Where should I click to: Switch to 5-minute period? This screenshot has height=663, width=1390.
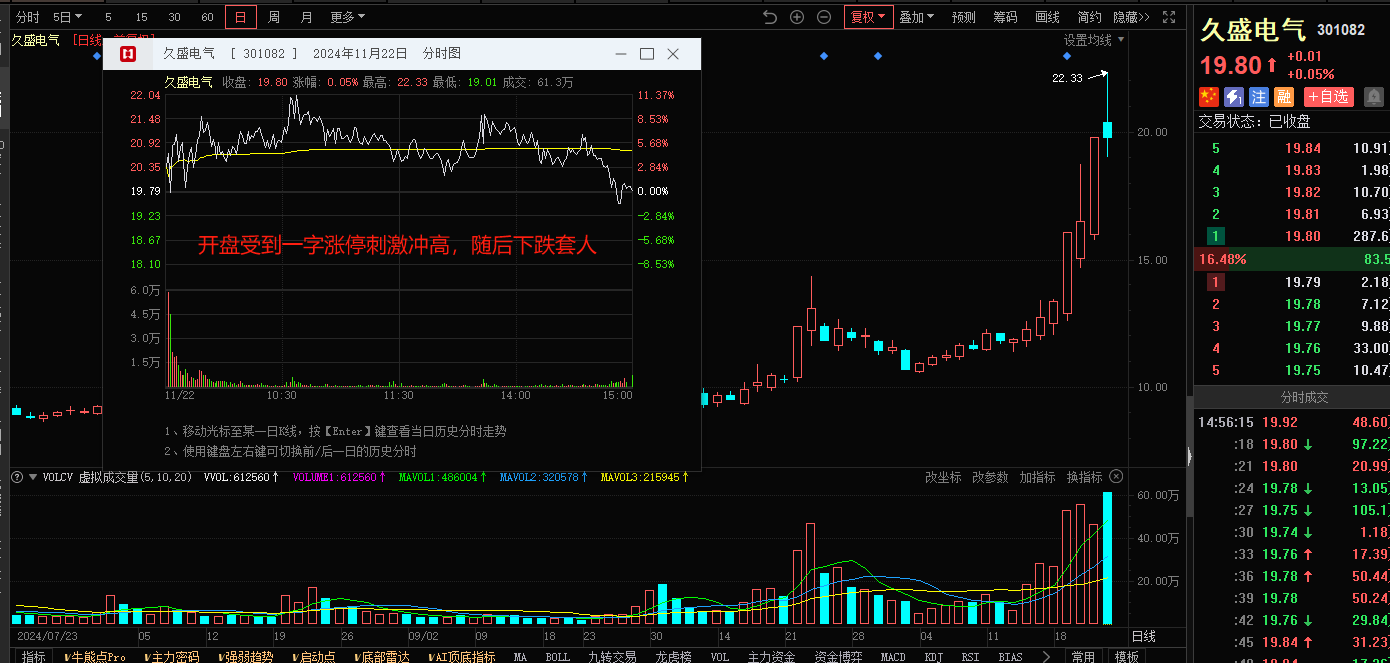108,17
